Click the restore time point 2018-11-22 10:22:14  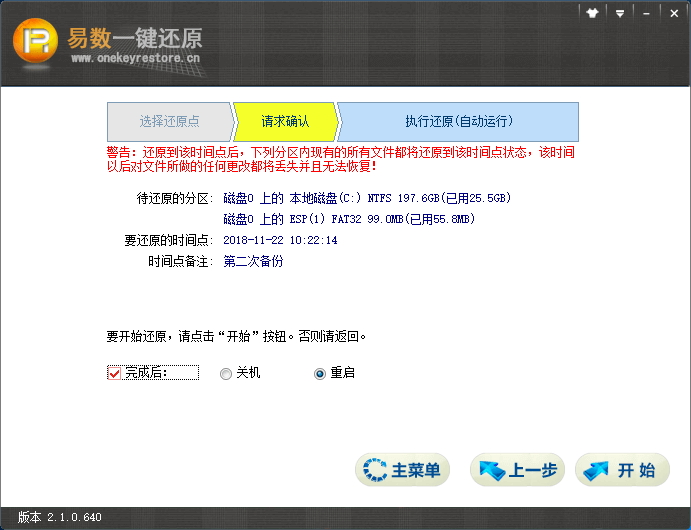point(280,240)
